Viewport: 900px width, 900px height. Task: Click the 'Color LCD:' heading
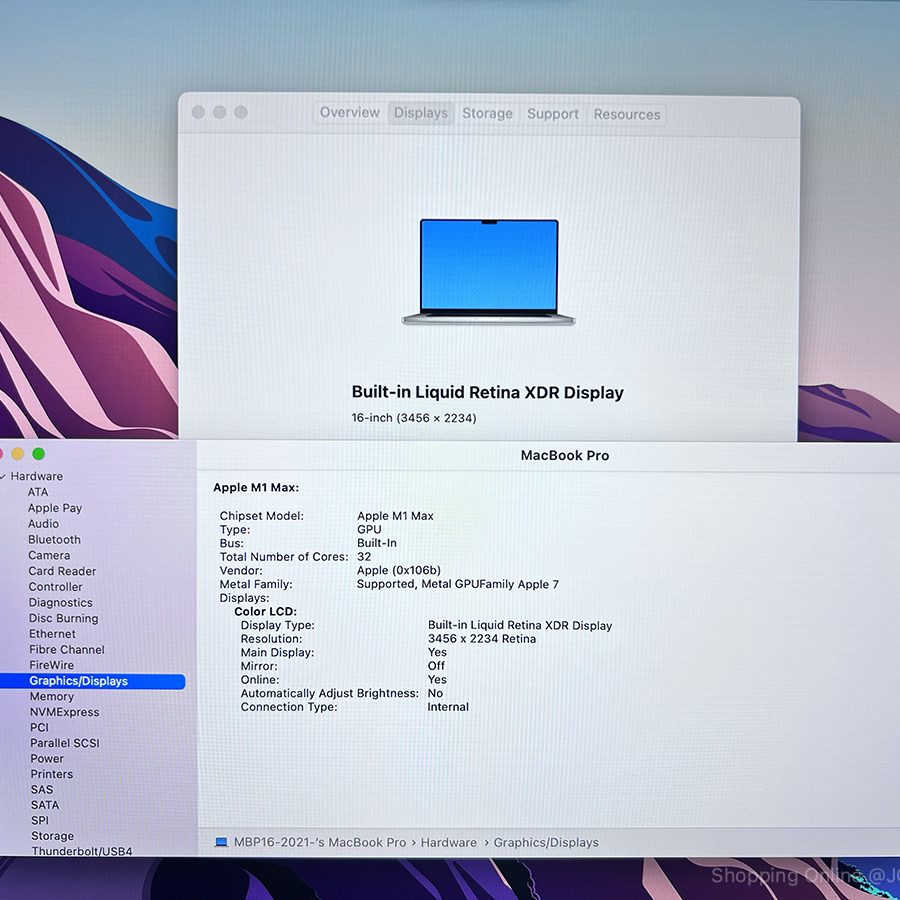[265, 611]
